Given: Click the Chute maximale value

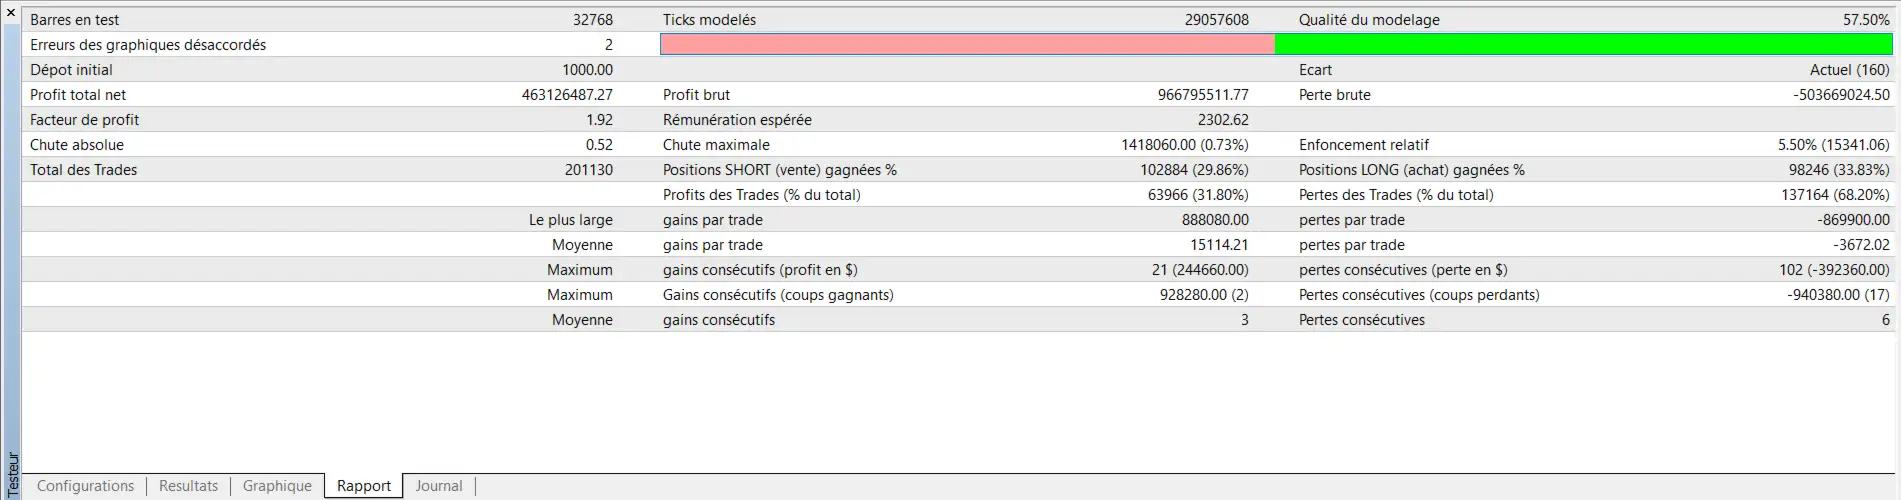Looking at the screenshot, I should pos(1184,145).
